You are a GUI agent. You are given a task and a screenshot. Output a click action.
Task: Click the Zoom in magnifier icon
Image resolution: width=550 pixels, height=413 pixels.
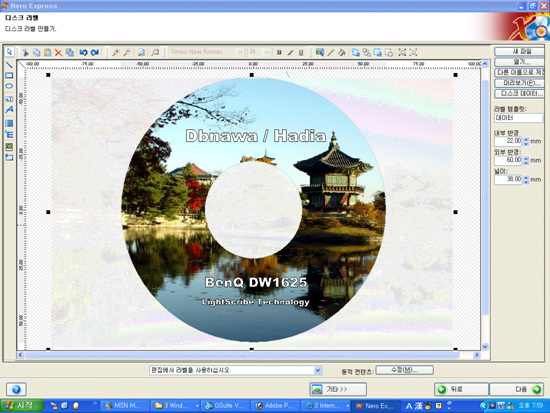[x=115, y=53]
